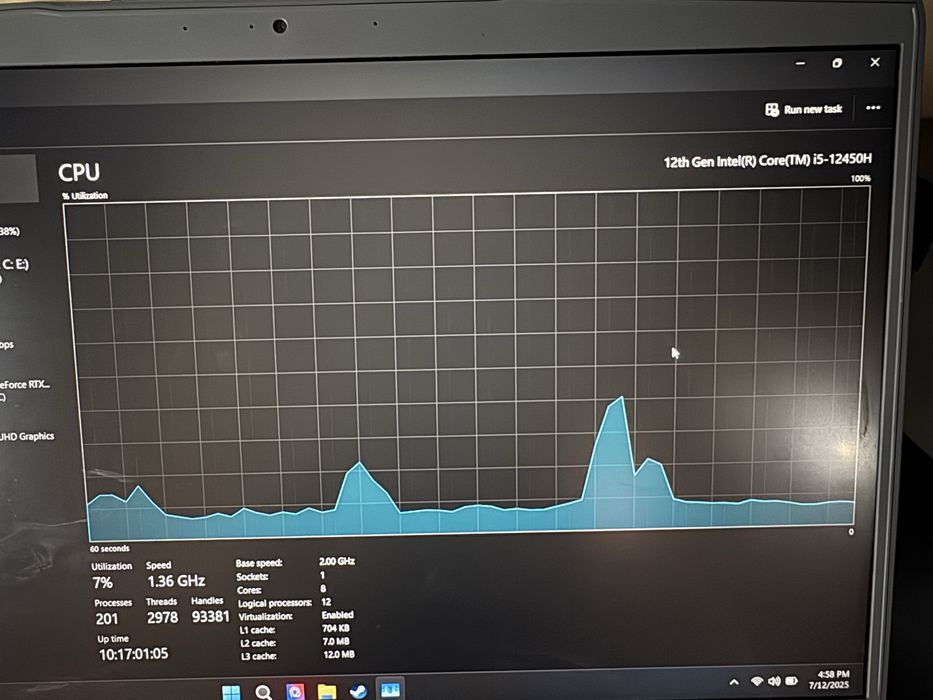
Task: Select the Memory item showing 38%
Action: (10, 231)
